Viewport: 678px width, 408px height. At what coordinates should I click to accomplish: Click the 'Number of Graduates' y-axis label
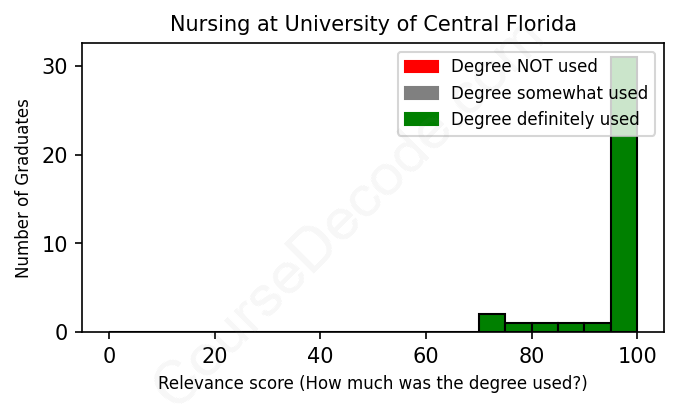(22, 187)
